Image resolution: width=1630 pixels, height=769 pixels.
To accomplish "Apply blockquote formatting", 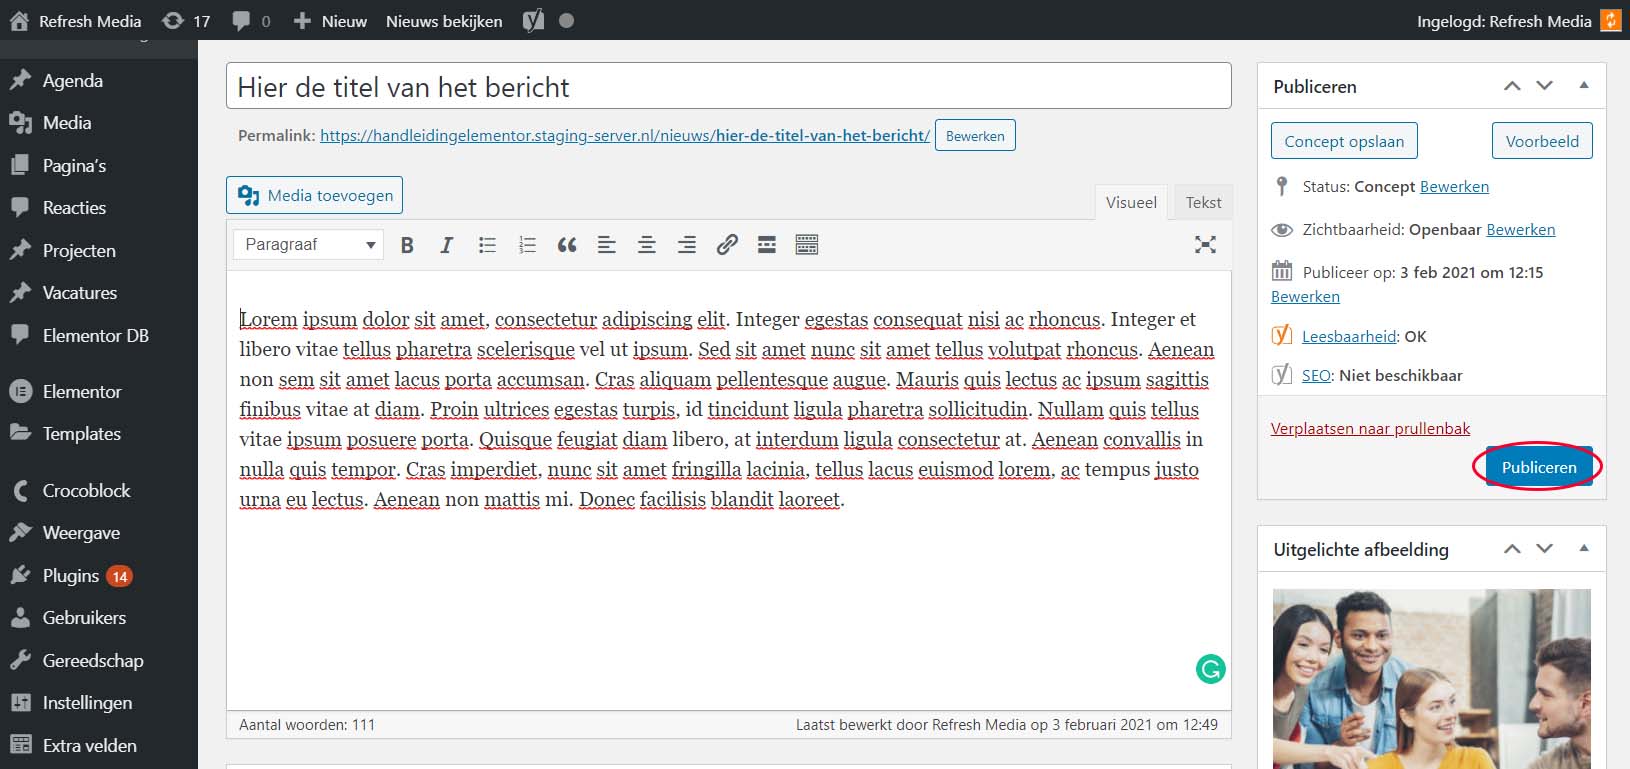I will (567, 245).
